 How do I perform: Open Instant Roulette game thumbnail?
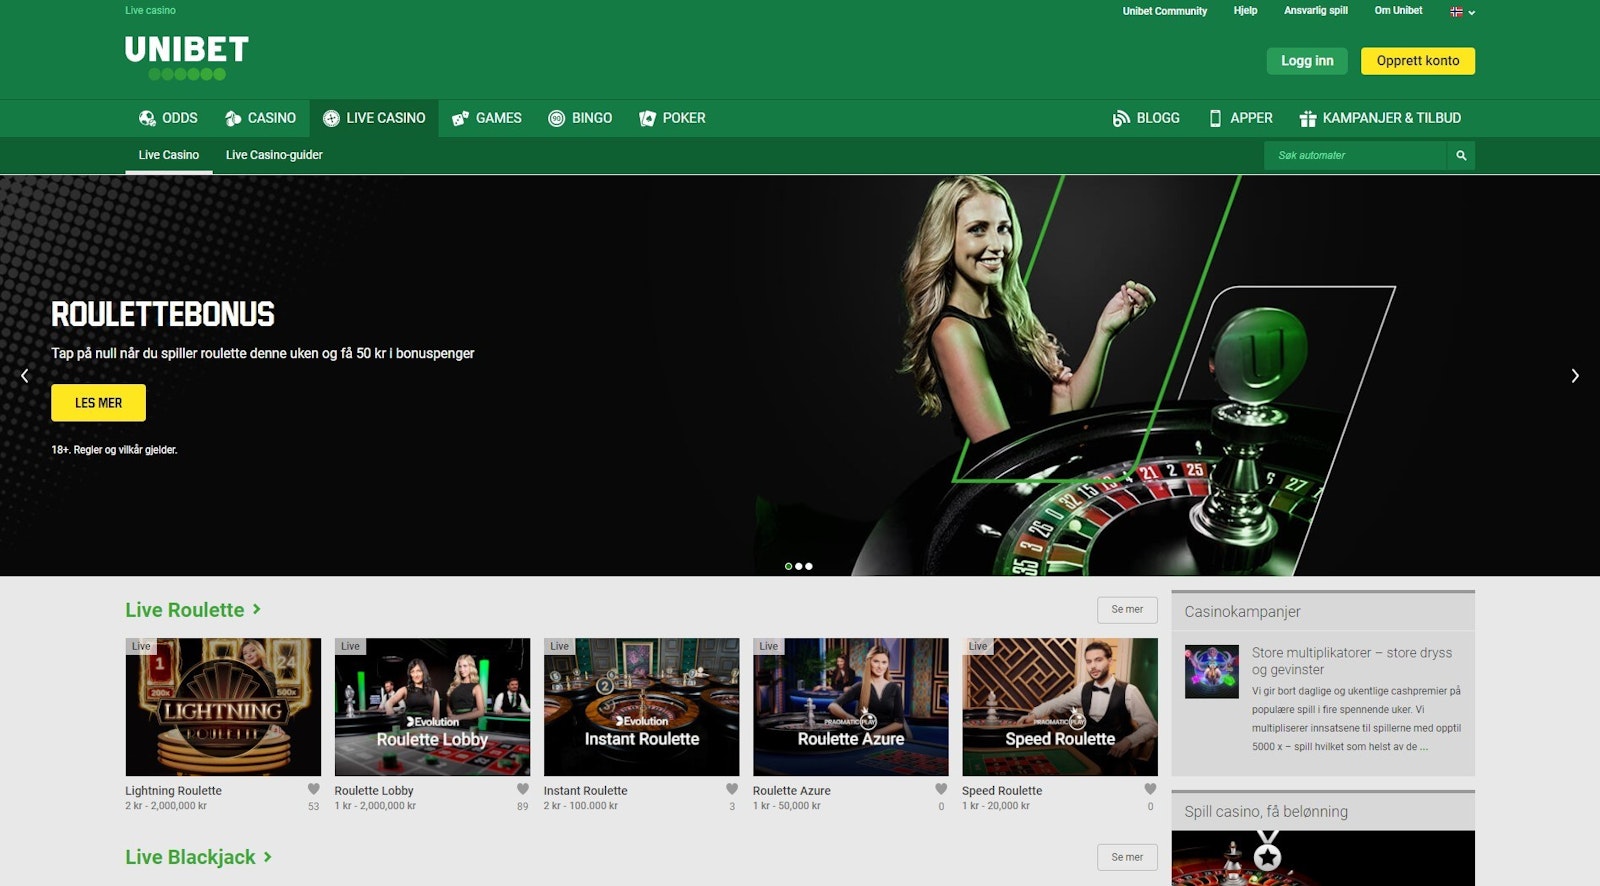coord(642,707)
